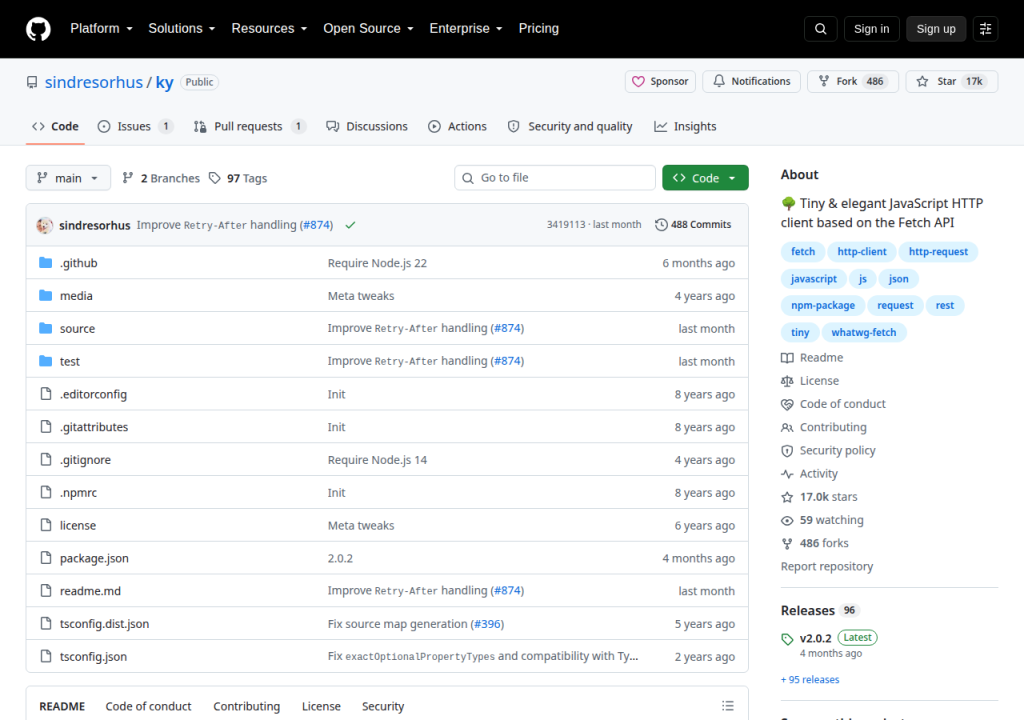This screenshot has height=720, width=1024.
Task: Open the 2 Branches link
Action: (x=161, y=178)
